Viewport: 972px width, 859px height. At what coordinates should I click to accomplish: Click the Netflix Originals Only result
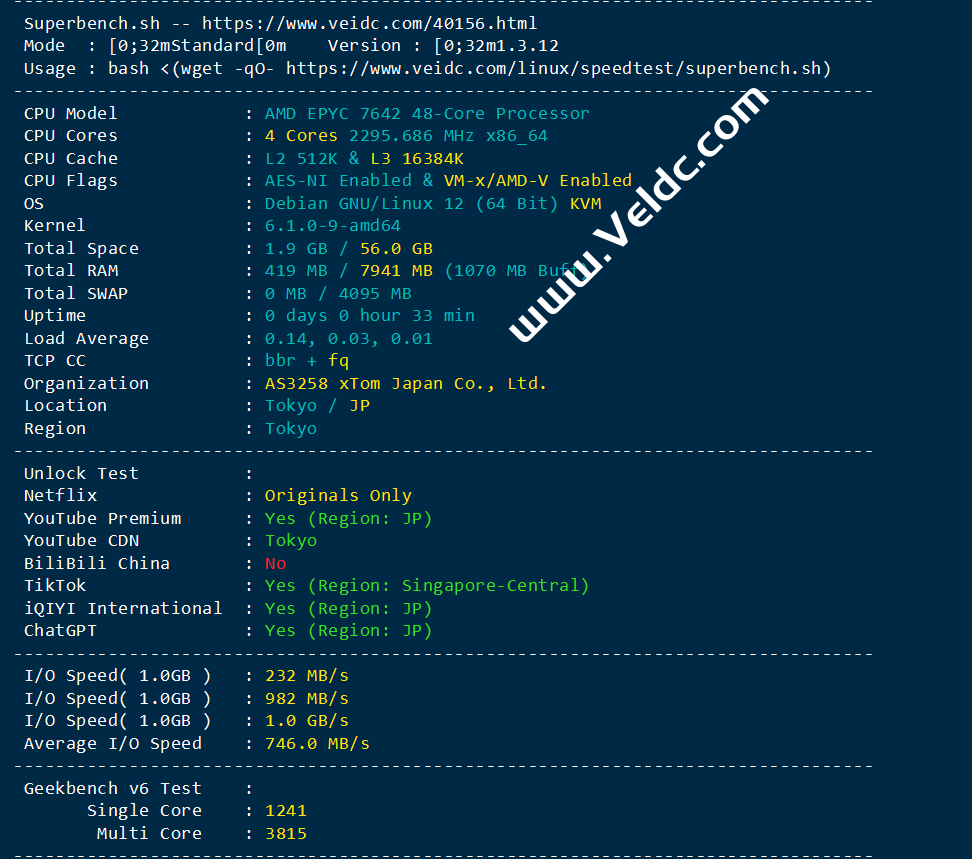[x=338, y=496]
